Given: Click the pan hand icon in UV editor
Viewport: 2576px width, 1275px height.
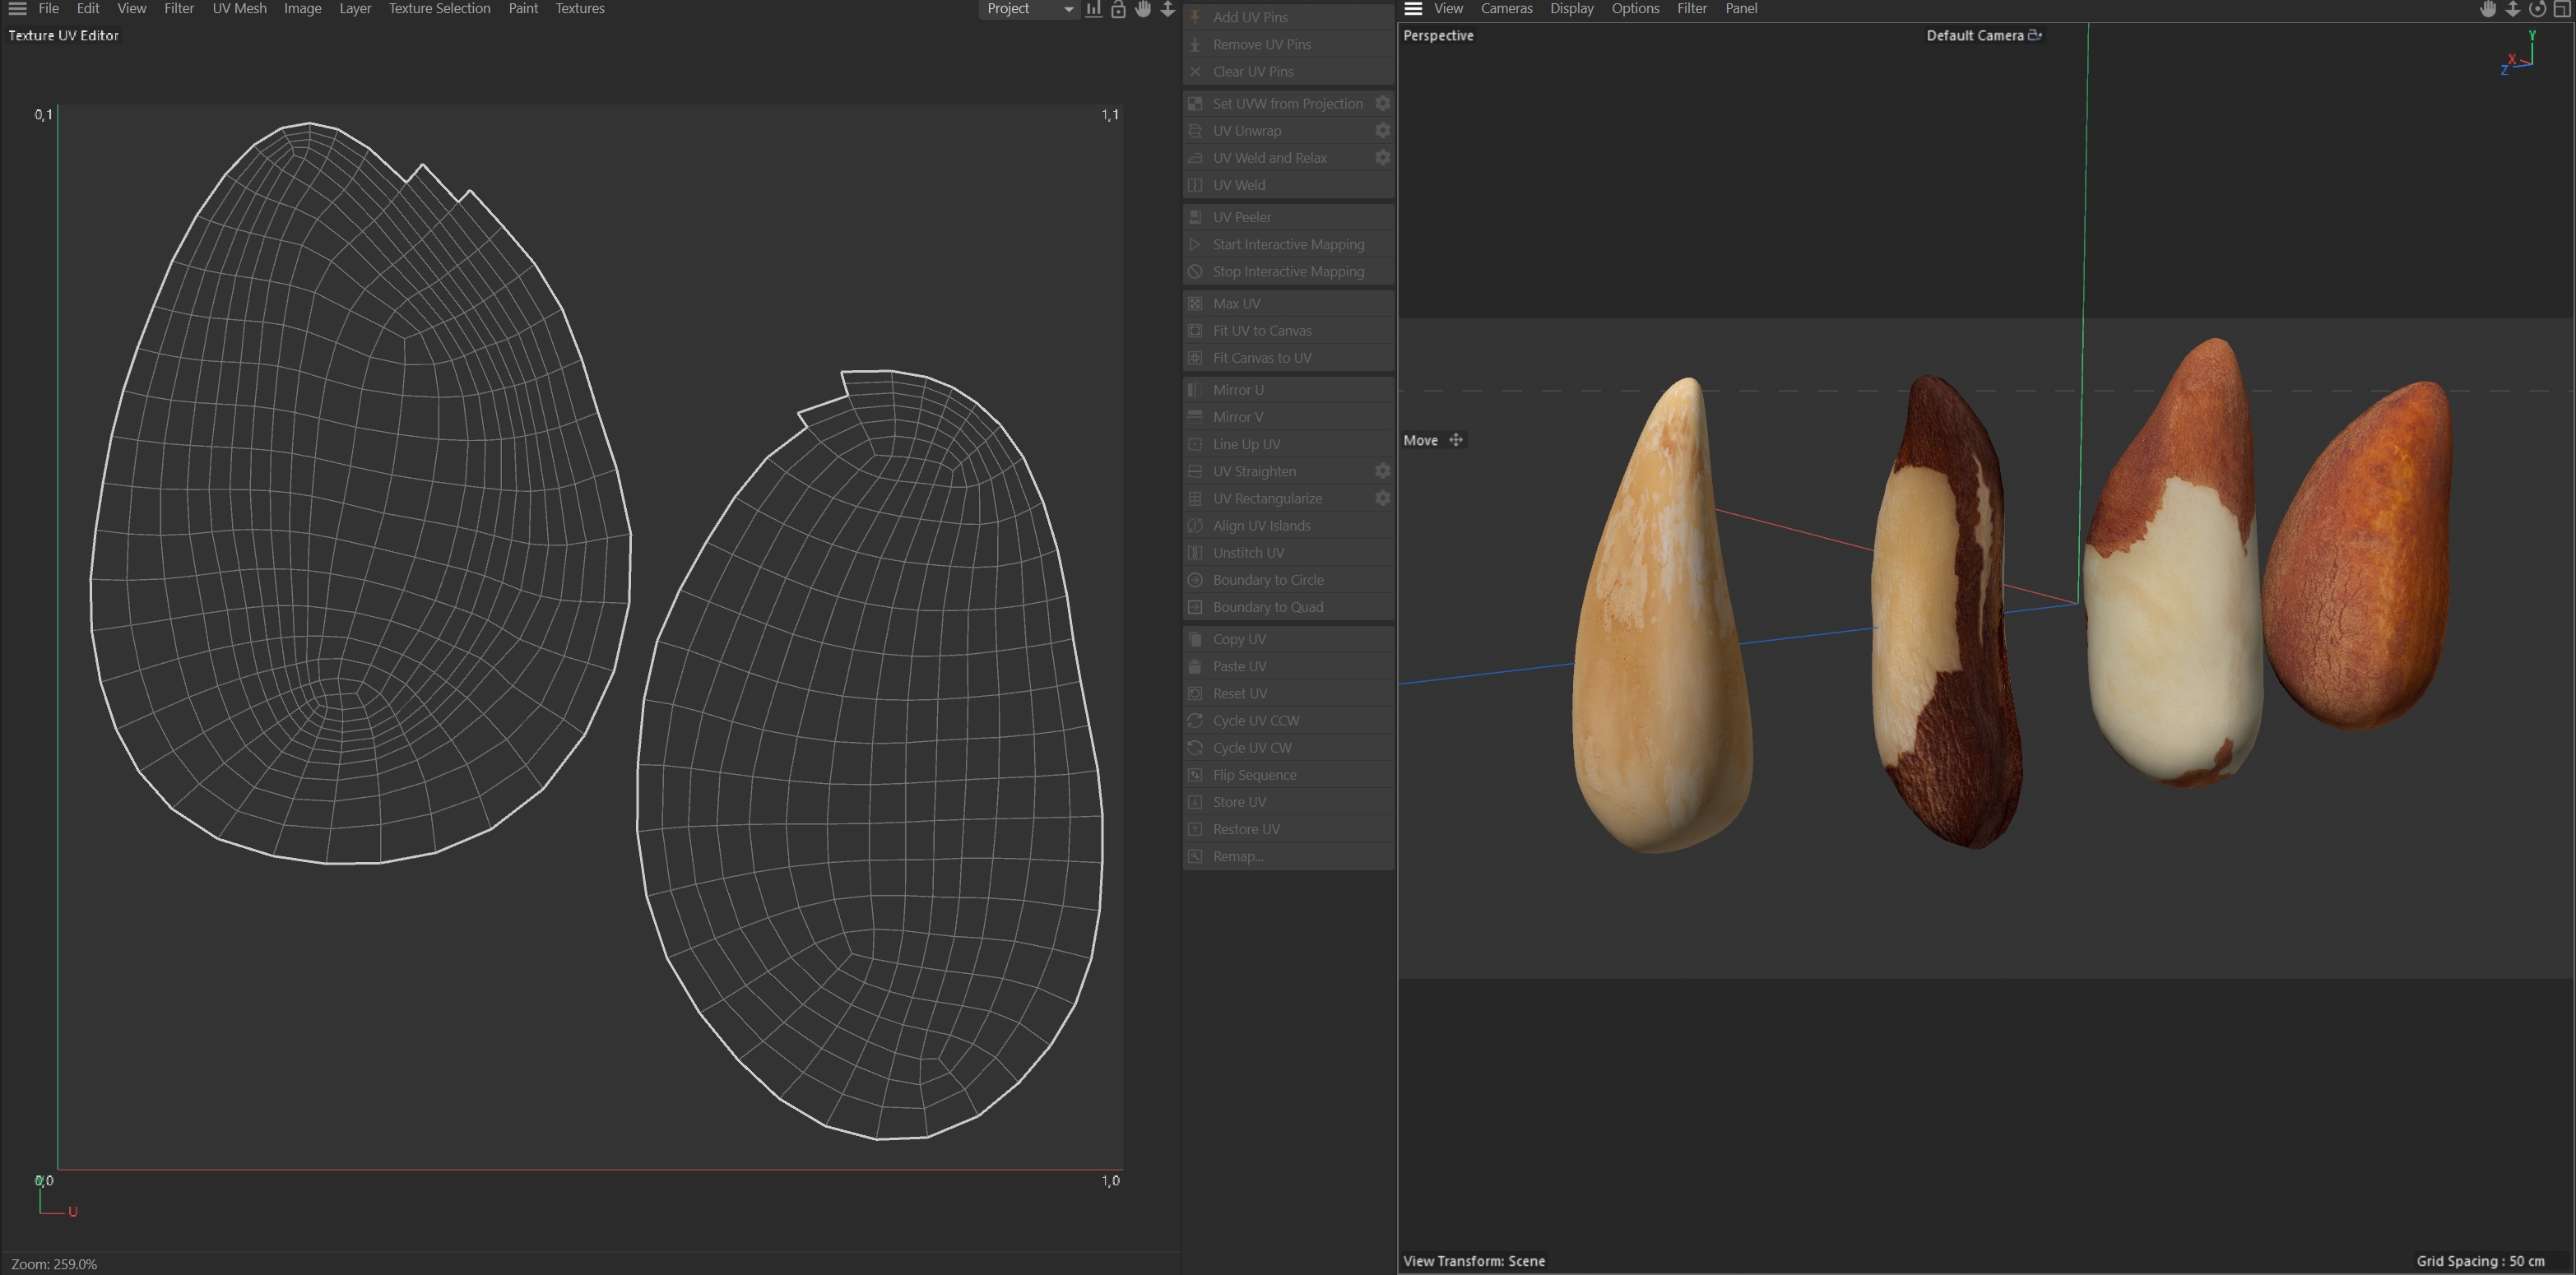Looking at the screenshot, I should point(1143,9).
